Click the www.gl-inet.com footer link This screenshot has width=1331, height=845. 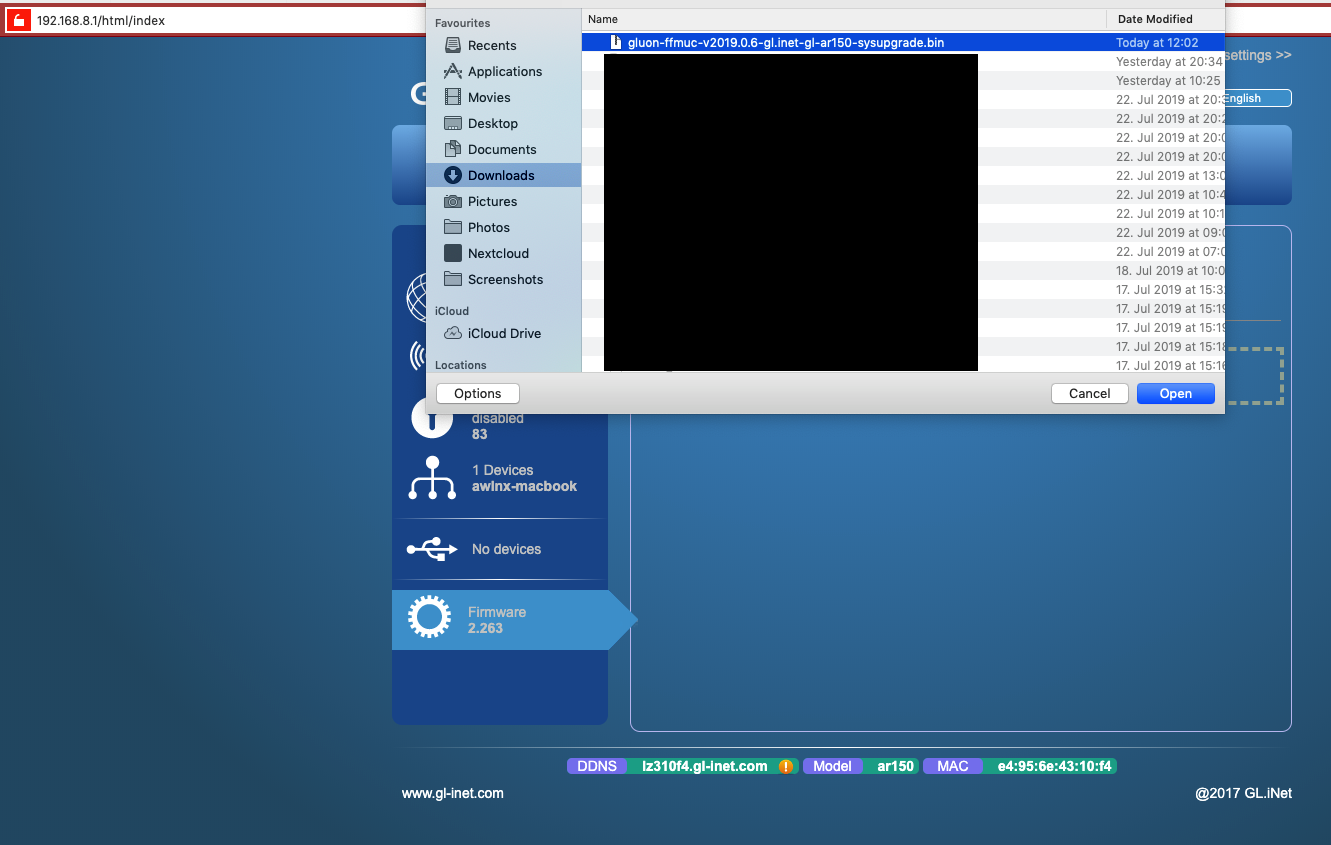click(x=452, y=793)
